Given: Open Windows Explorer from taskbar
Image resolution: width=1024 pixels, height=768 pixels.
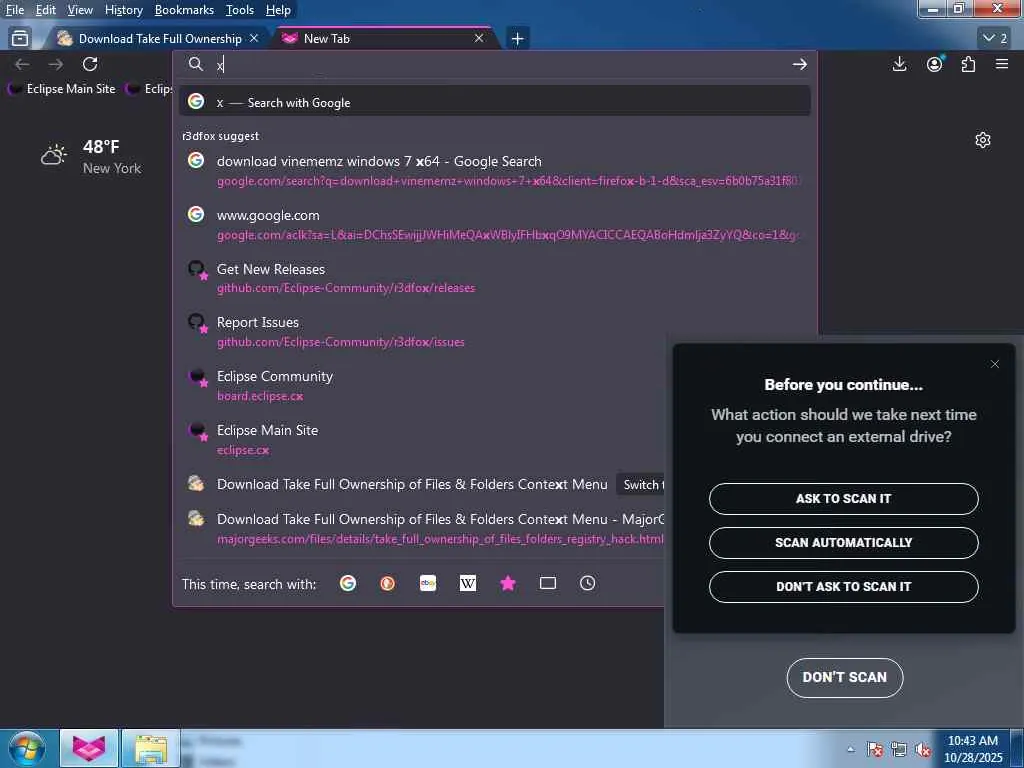Looking at the screenshot, I should tap(151, 748).
